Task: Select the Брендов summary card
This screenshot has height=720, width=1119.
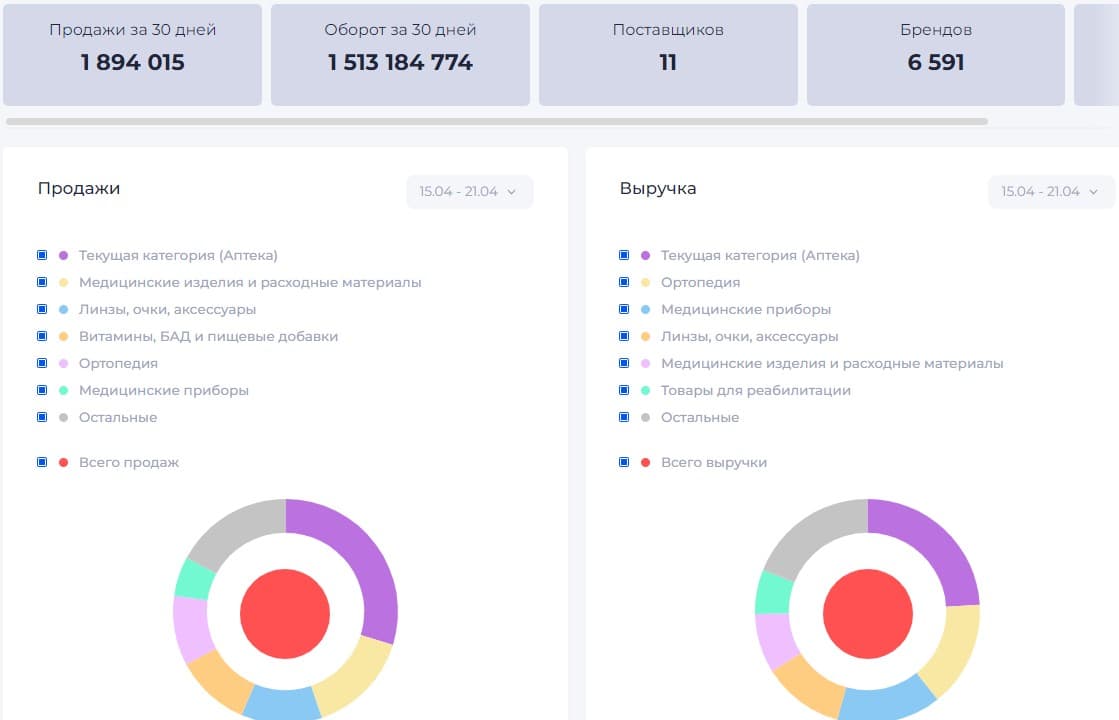Action: (x=936, y=55)
